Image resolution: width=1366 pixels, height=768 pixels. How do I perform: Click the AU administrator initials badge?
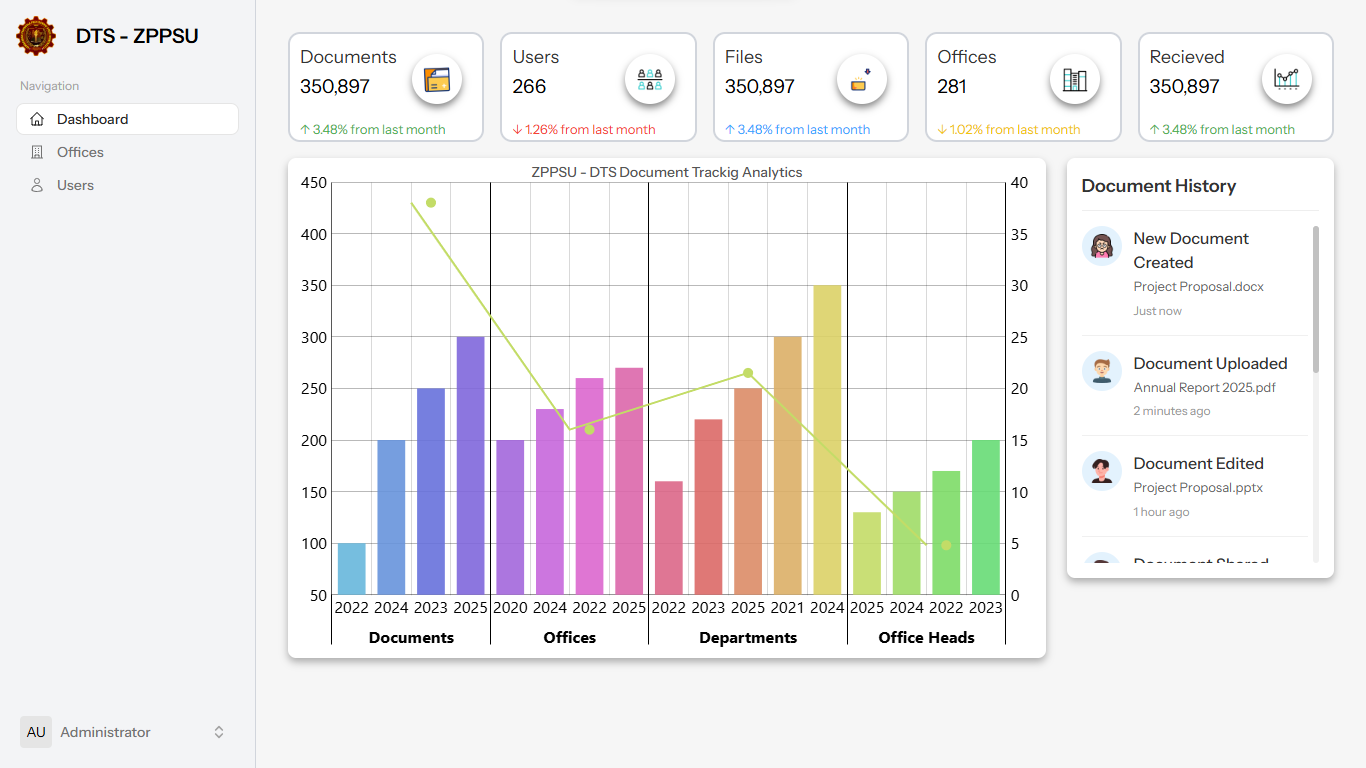[x=36, y=732]
